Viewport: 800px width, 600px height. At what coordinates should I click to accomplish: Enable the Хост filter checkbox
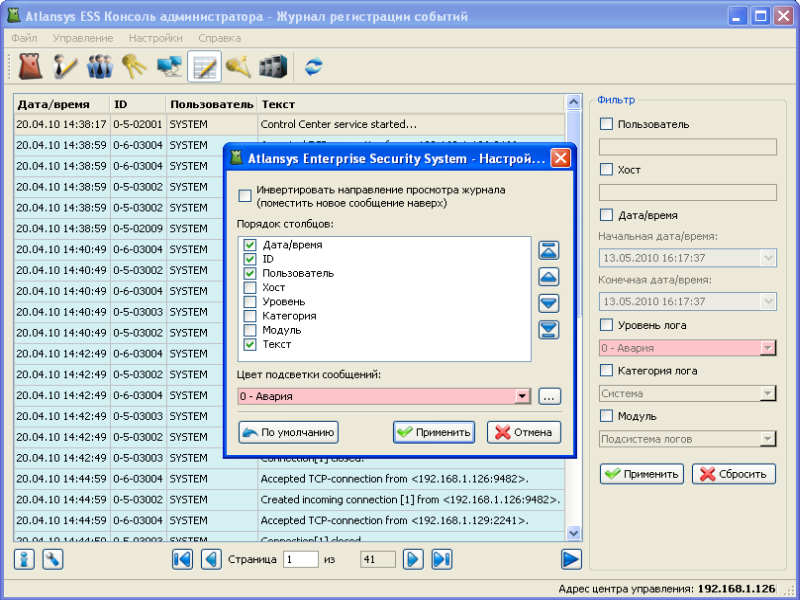(606, 169)
